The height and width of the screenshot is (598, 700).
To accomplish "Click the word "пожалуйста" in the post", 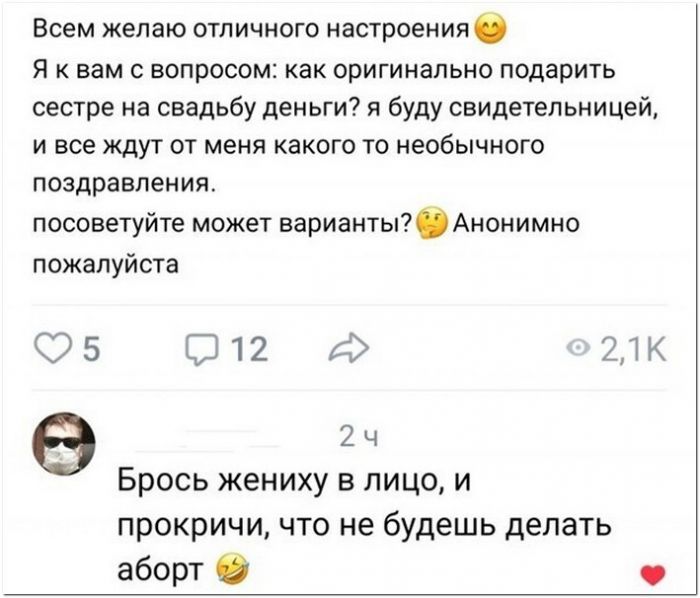I will [x=106, y=265].
